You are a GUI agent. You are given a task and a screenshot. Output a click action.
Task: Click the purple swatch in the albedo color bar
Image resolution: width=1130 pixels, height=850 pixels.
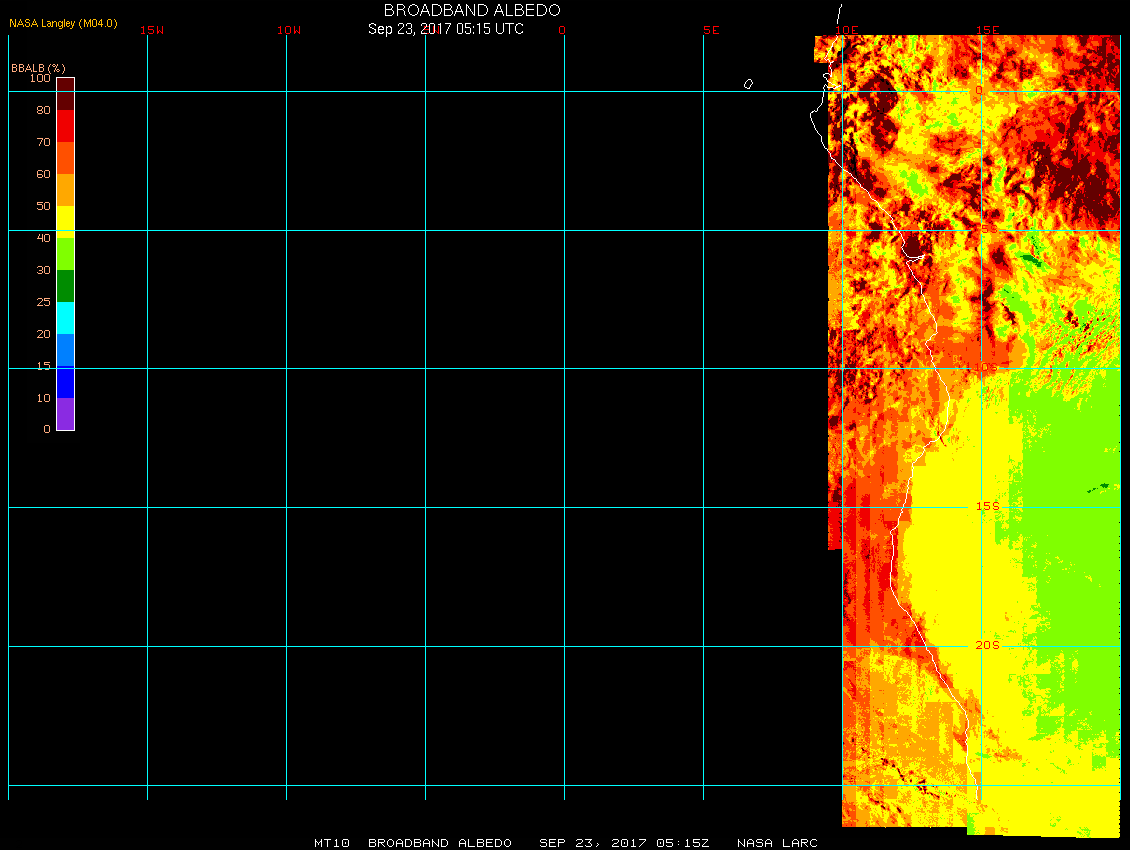[x=65, y=414]
